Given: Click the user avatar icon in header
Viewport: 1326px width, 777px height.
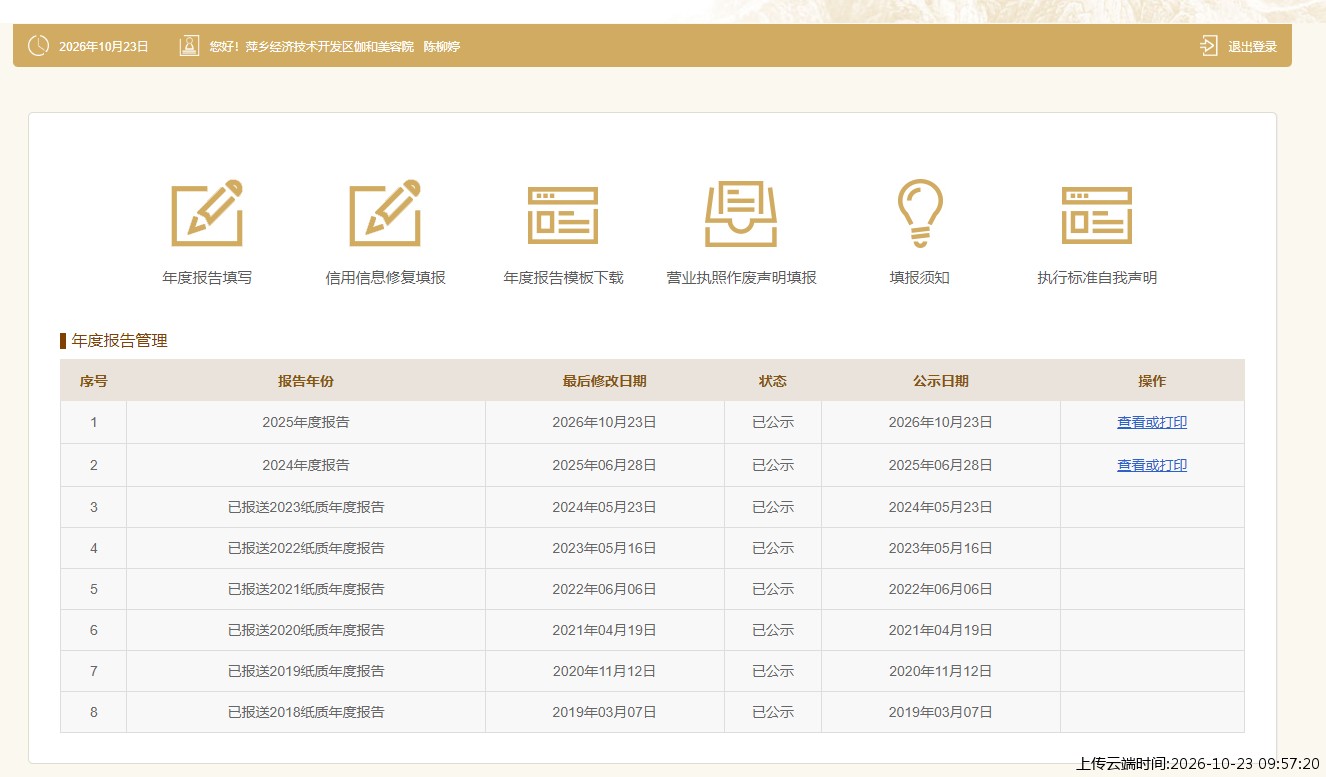Looking at the screenshot, I should 189,46.
